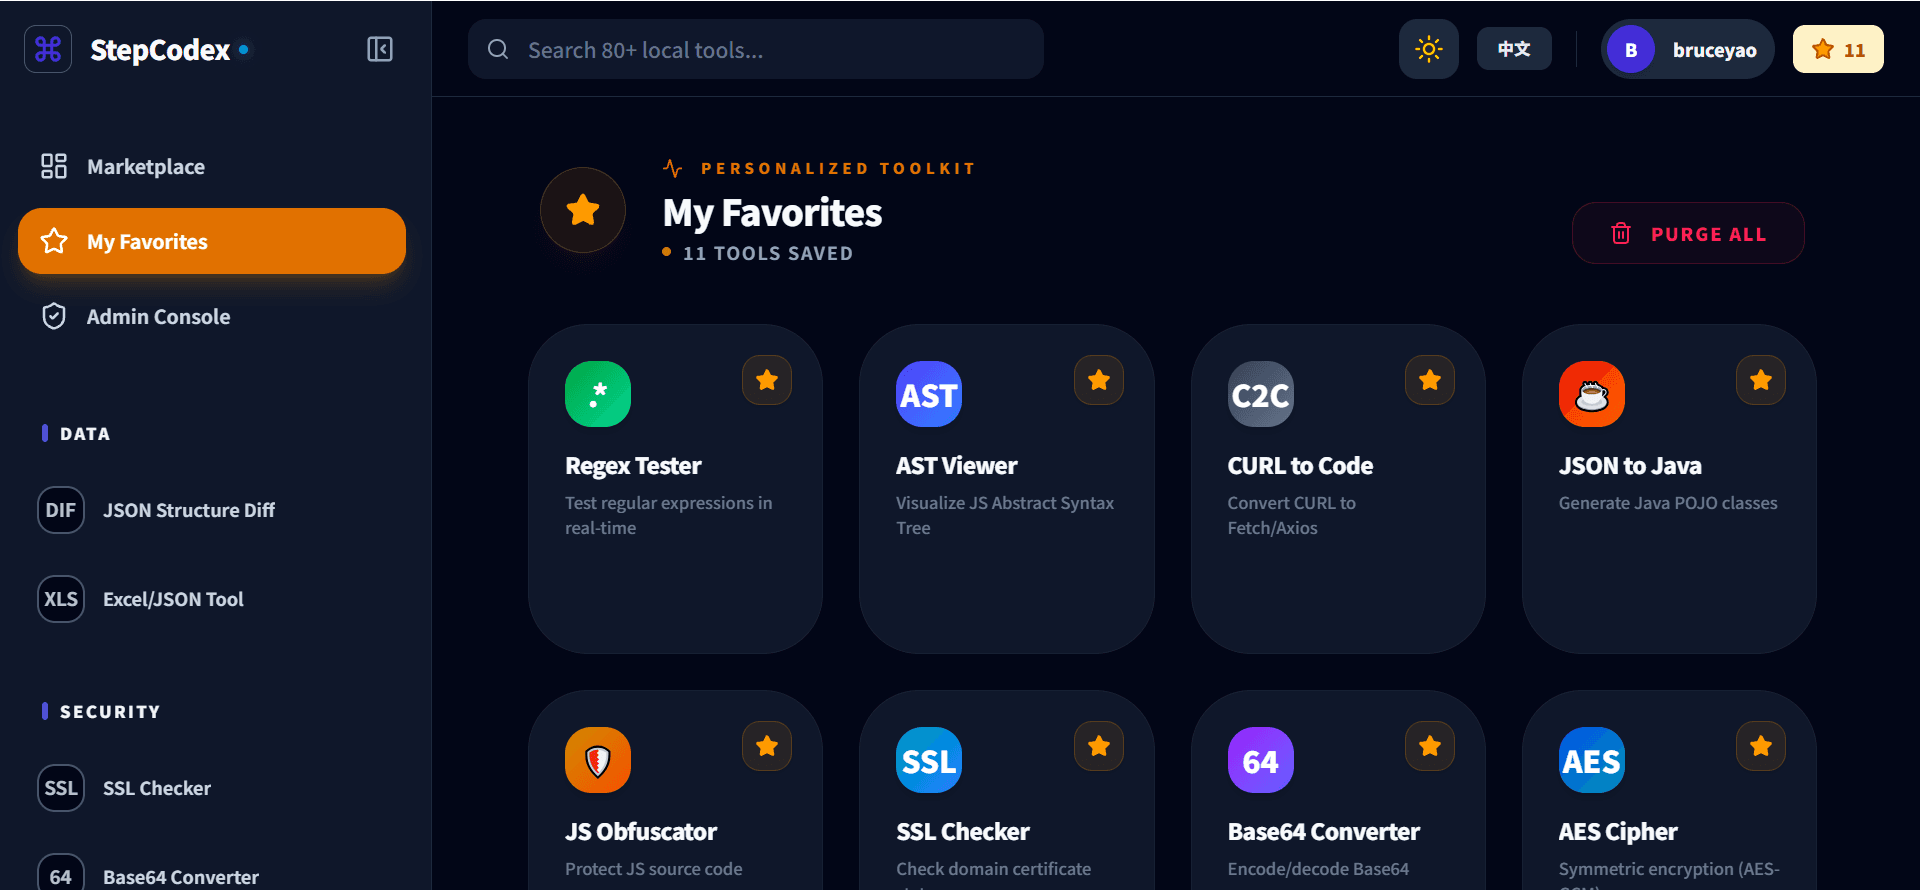Open the AST Viewer tool icon
Image resolution: width=1920 pixels, height=890 pixels.
pos(928,394)
